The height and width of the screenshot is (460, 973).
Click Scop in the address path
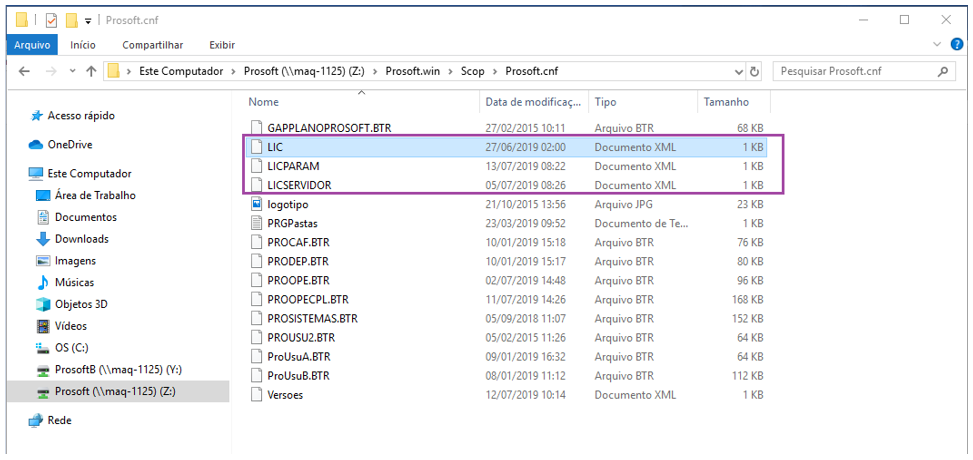coord(472,71)
